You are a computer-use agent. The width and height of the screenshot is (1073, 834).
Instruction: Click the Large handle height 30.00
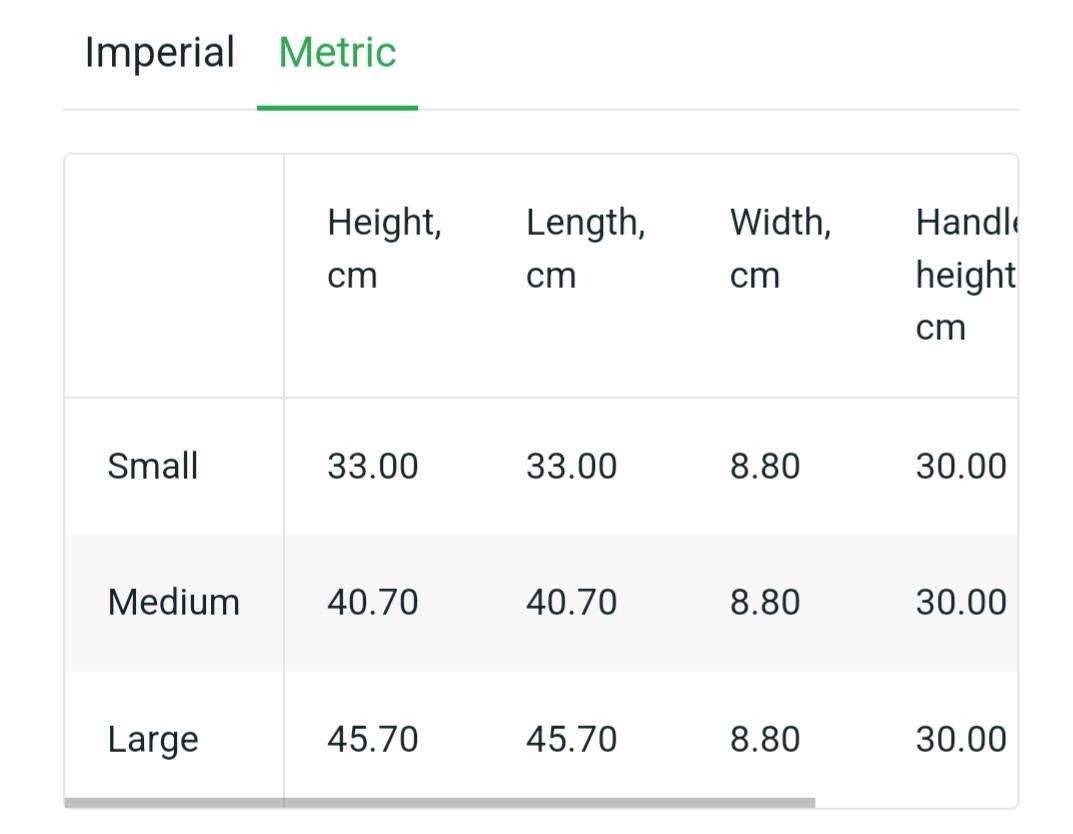(961, 739)
